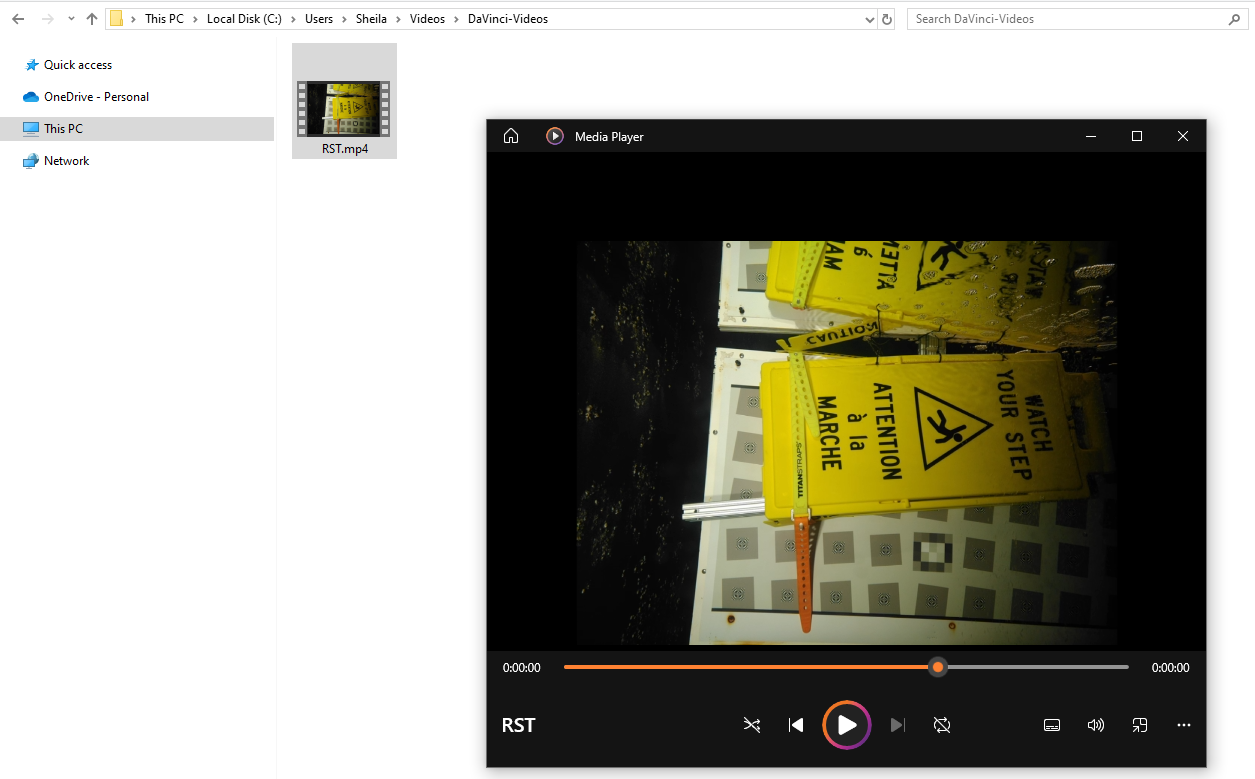1255x779 pixels.
Task: Click the seek bar position handle
Action: pos(937,667)
